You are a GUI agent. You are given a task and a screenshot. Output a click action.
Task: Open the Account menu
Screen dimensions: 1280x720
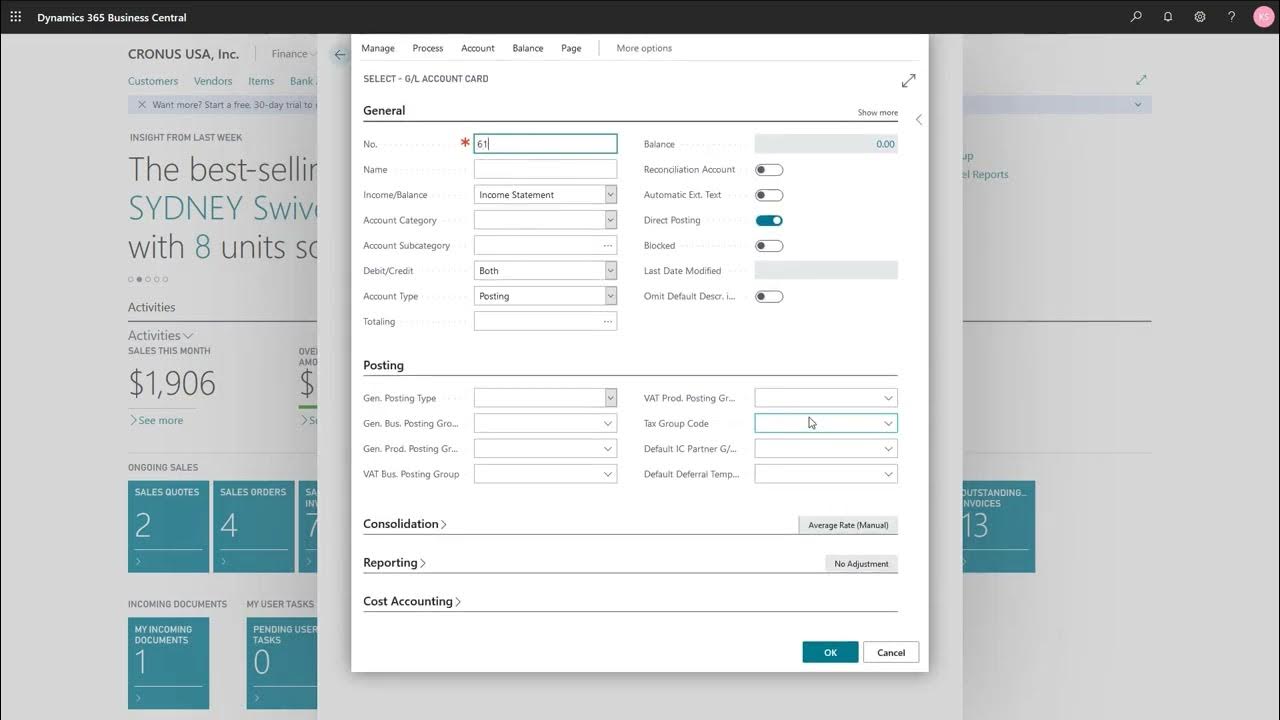(x=478, y=48)
